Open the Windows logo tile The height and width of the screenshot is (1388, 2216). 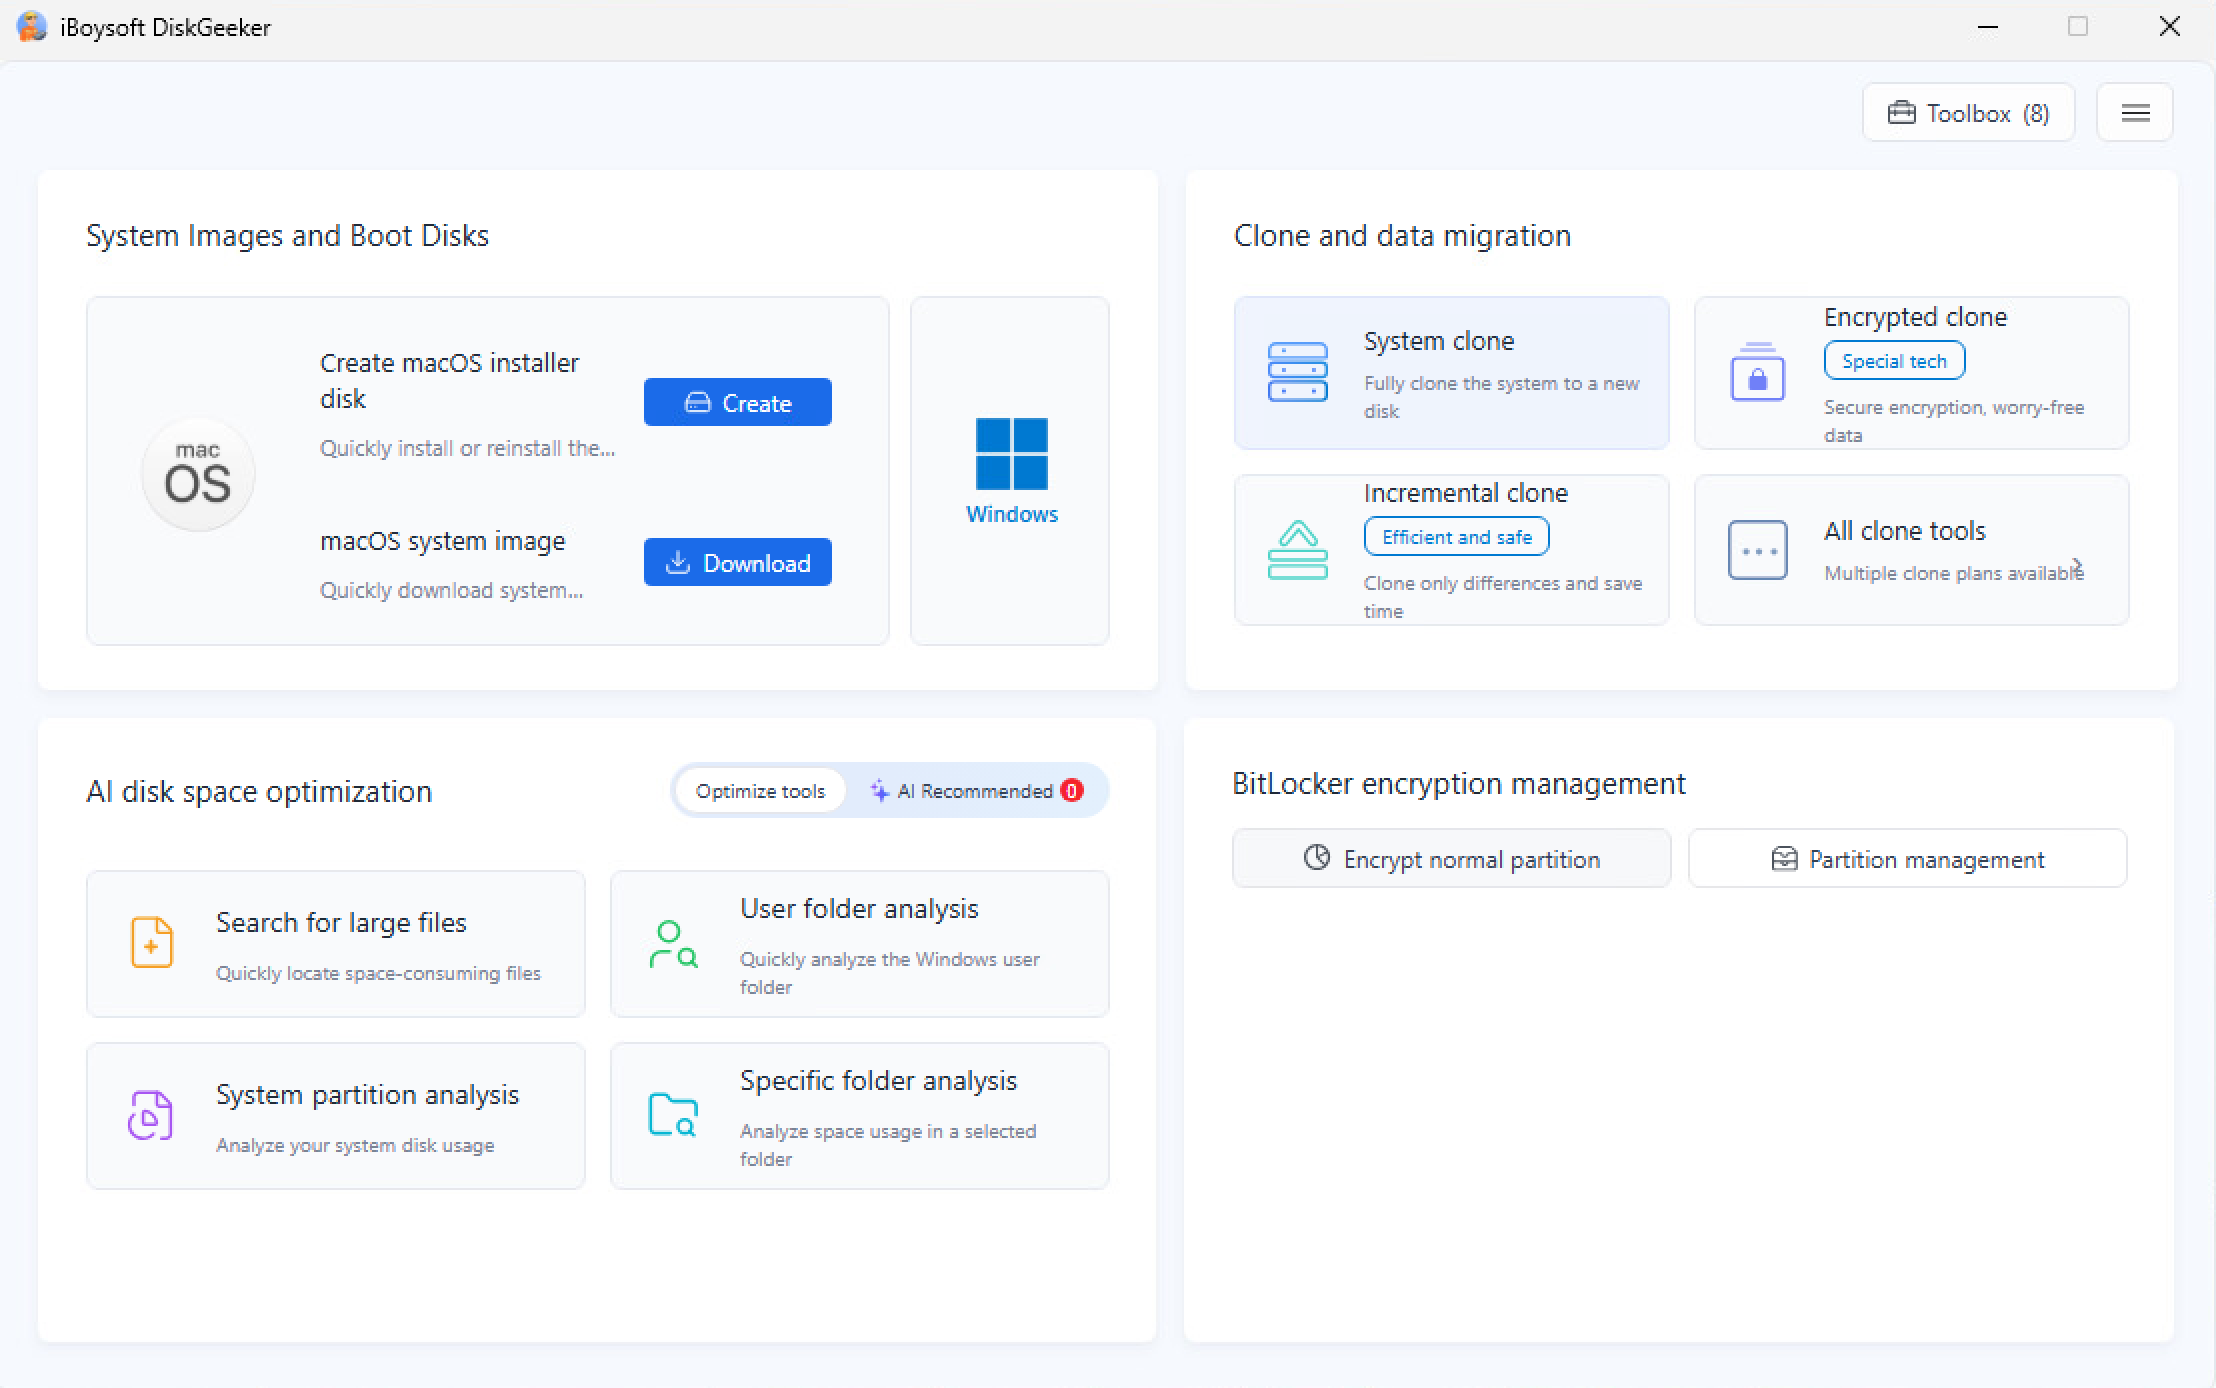tap(1011, 471)
